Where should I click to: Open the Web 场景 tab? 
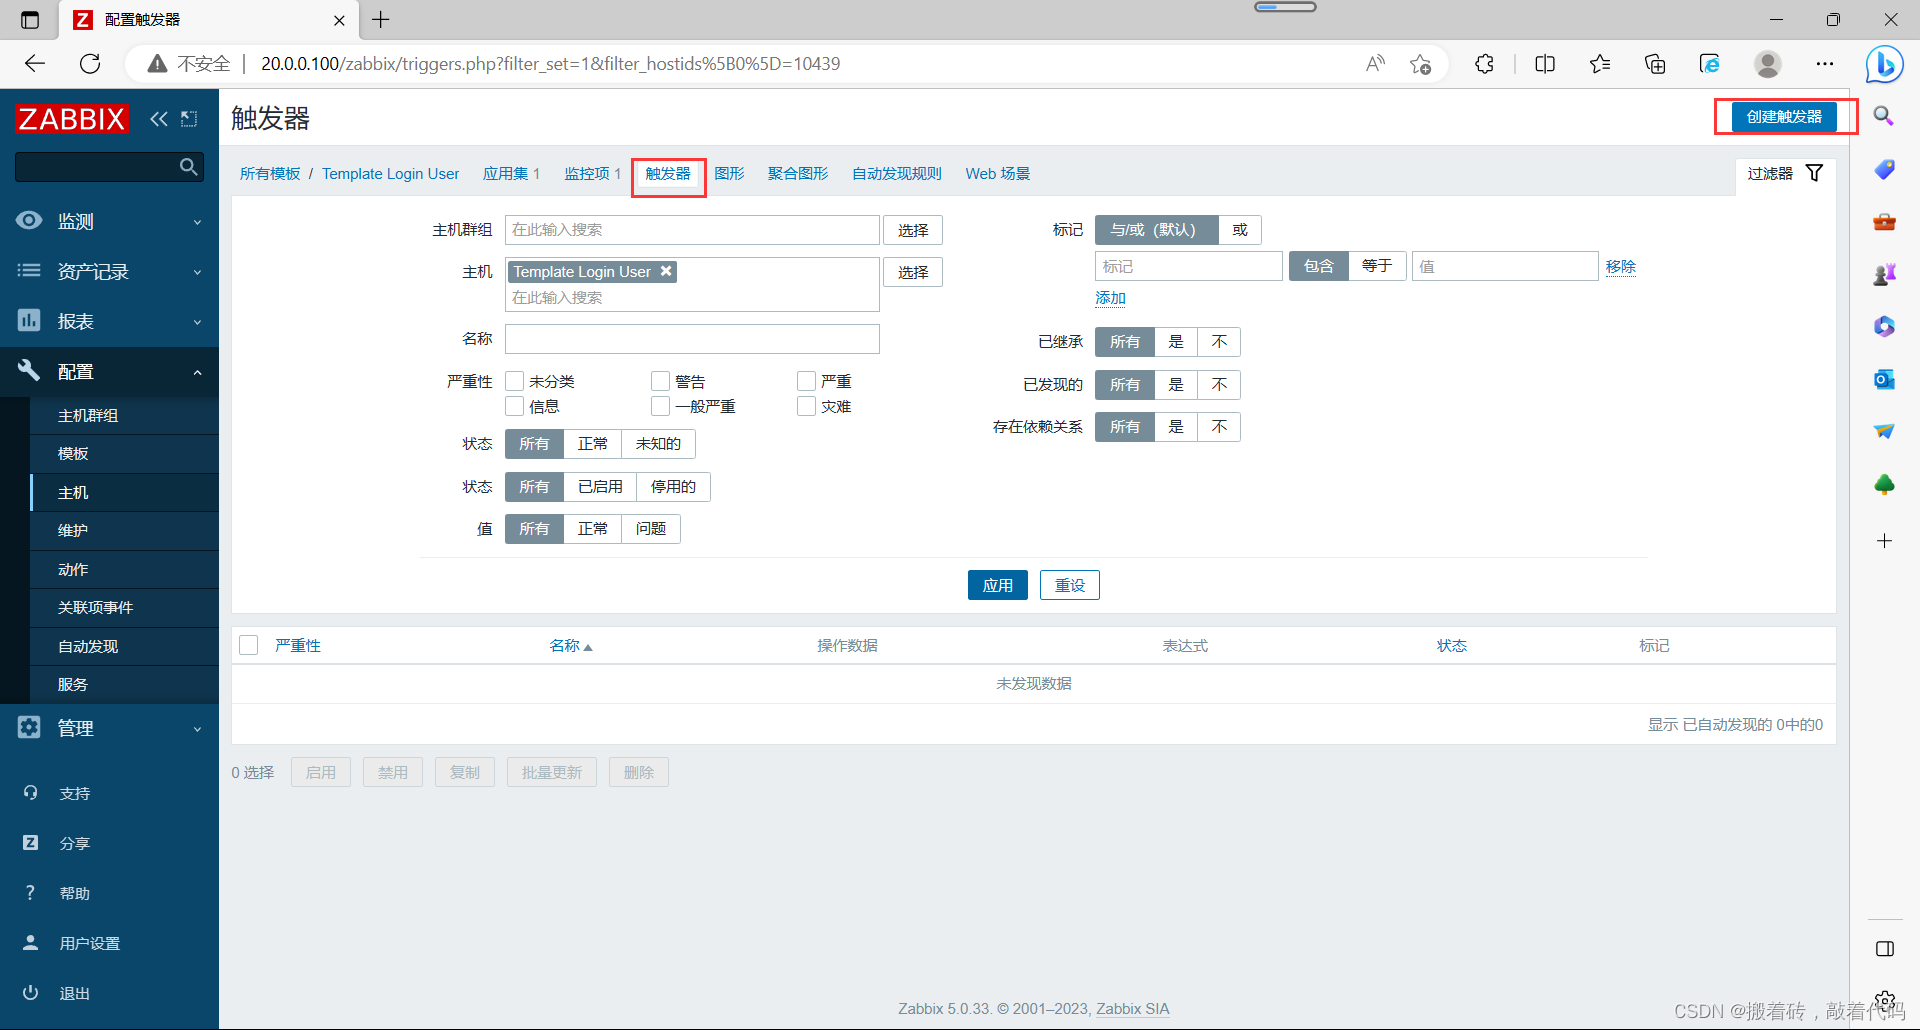997,174
